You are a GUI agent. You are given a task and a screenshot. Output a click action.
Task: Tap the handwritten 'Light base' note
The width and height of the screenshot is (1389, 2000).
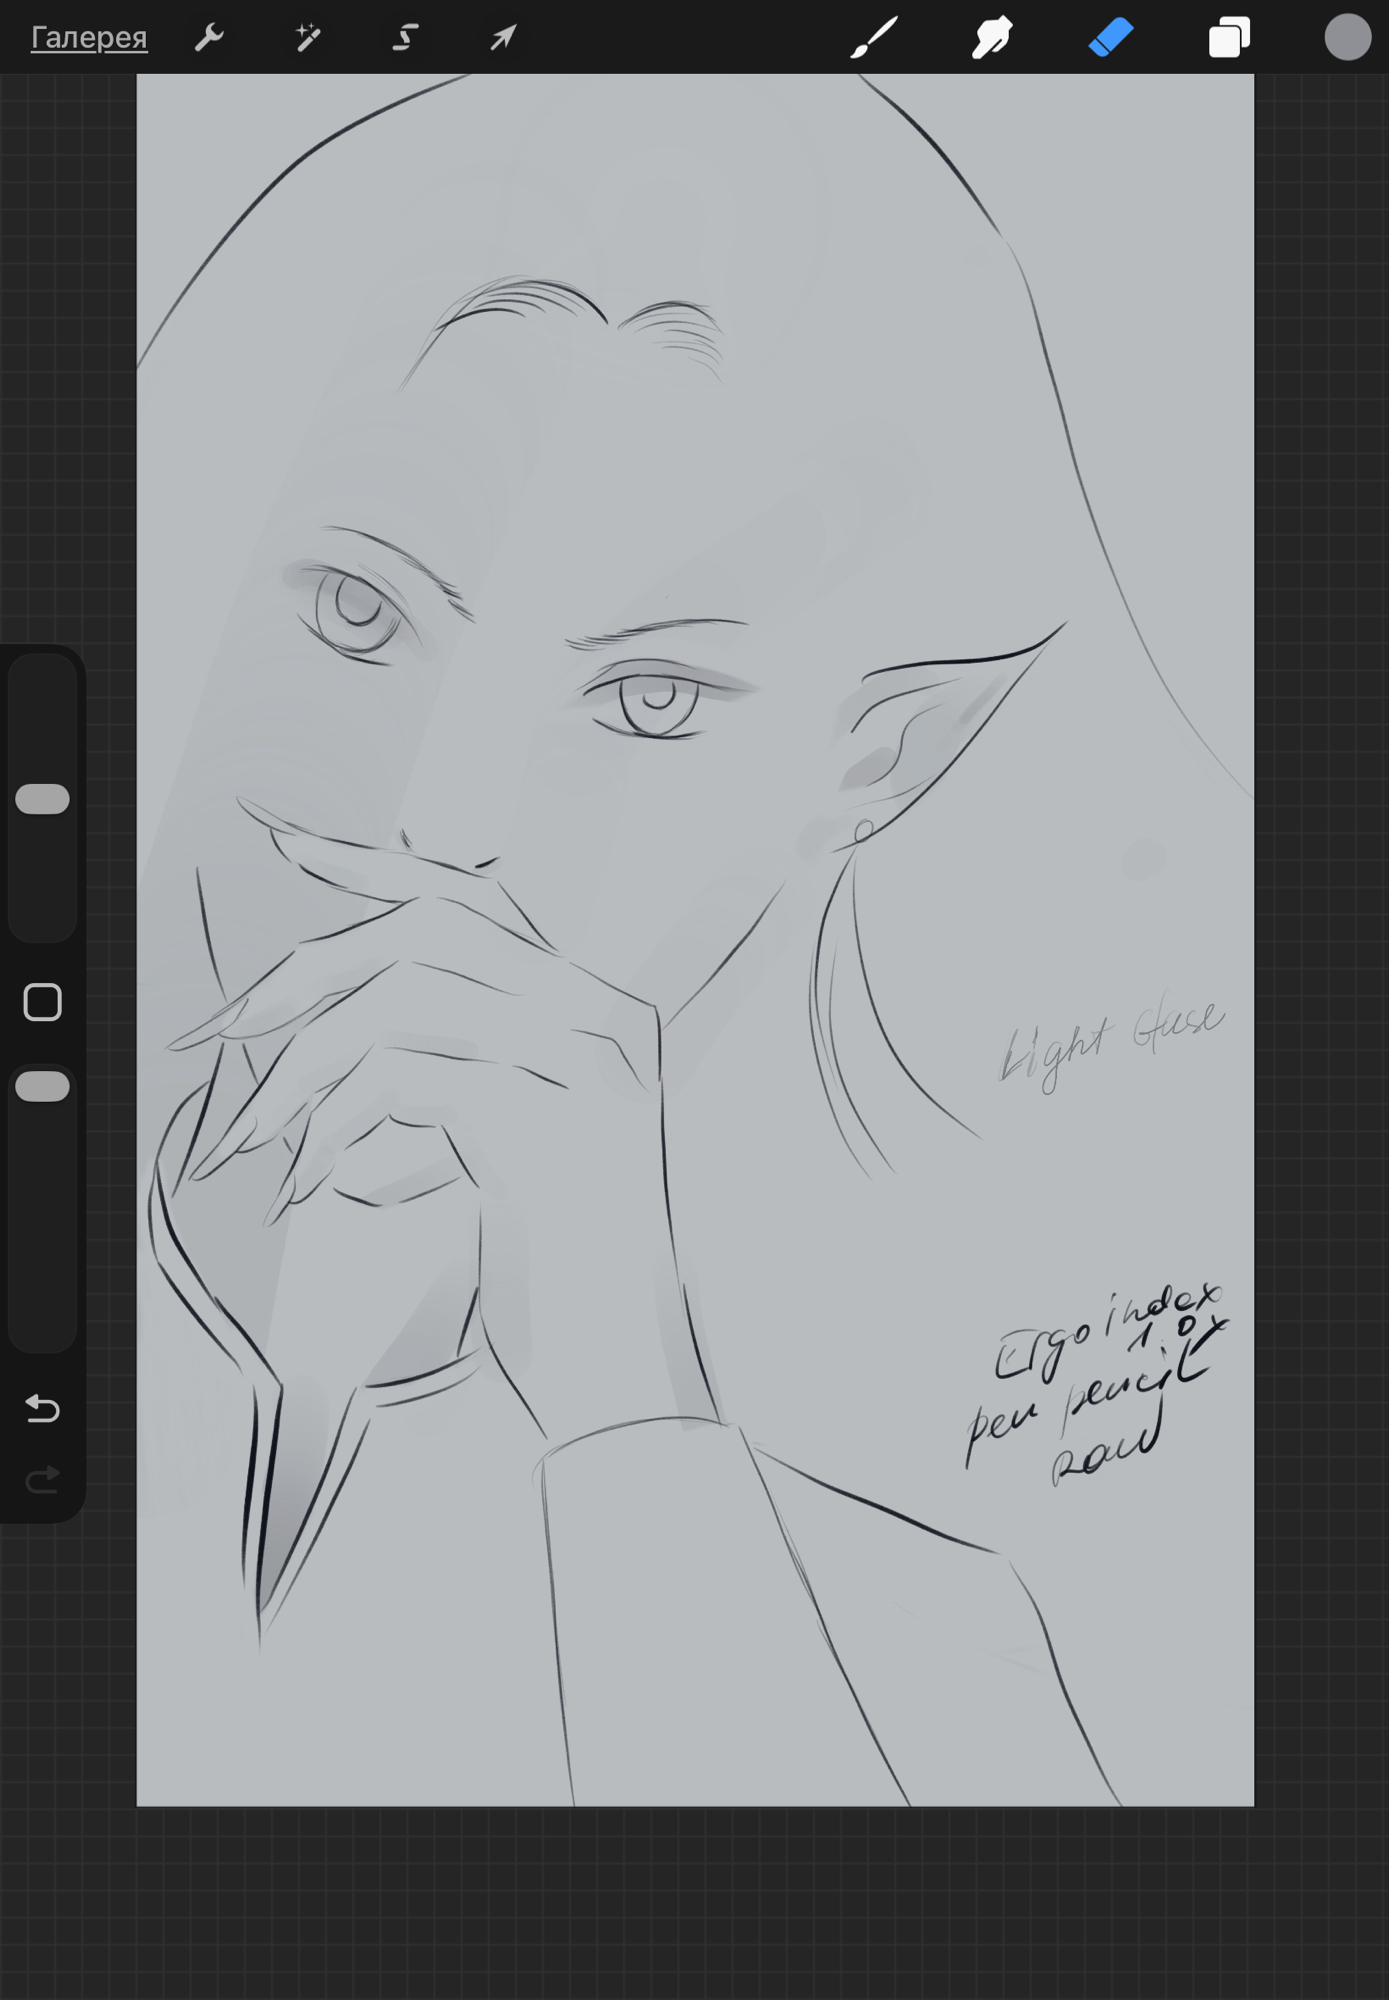pyautogui.click(x=1112, y=1044)
